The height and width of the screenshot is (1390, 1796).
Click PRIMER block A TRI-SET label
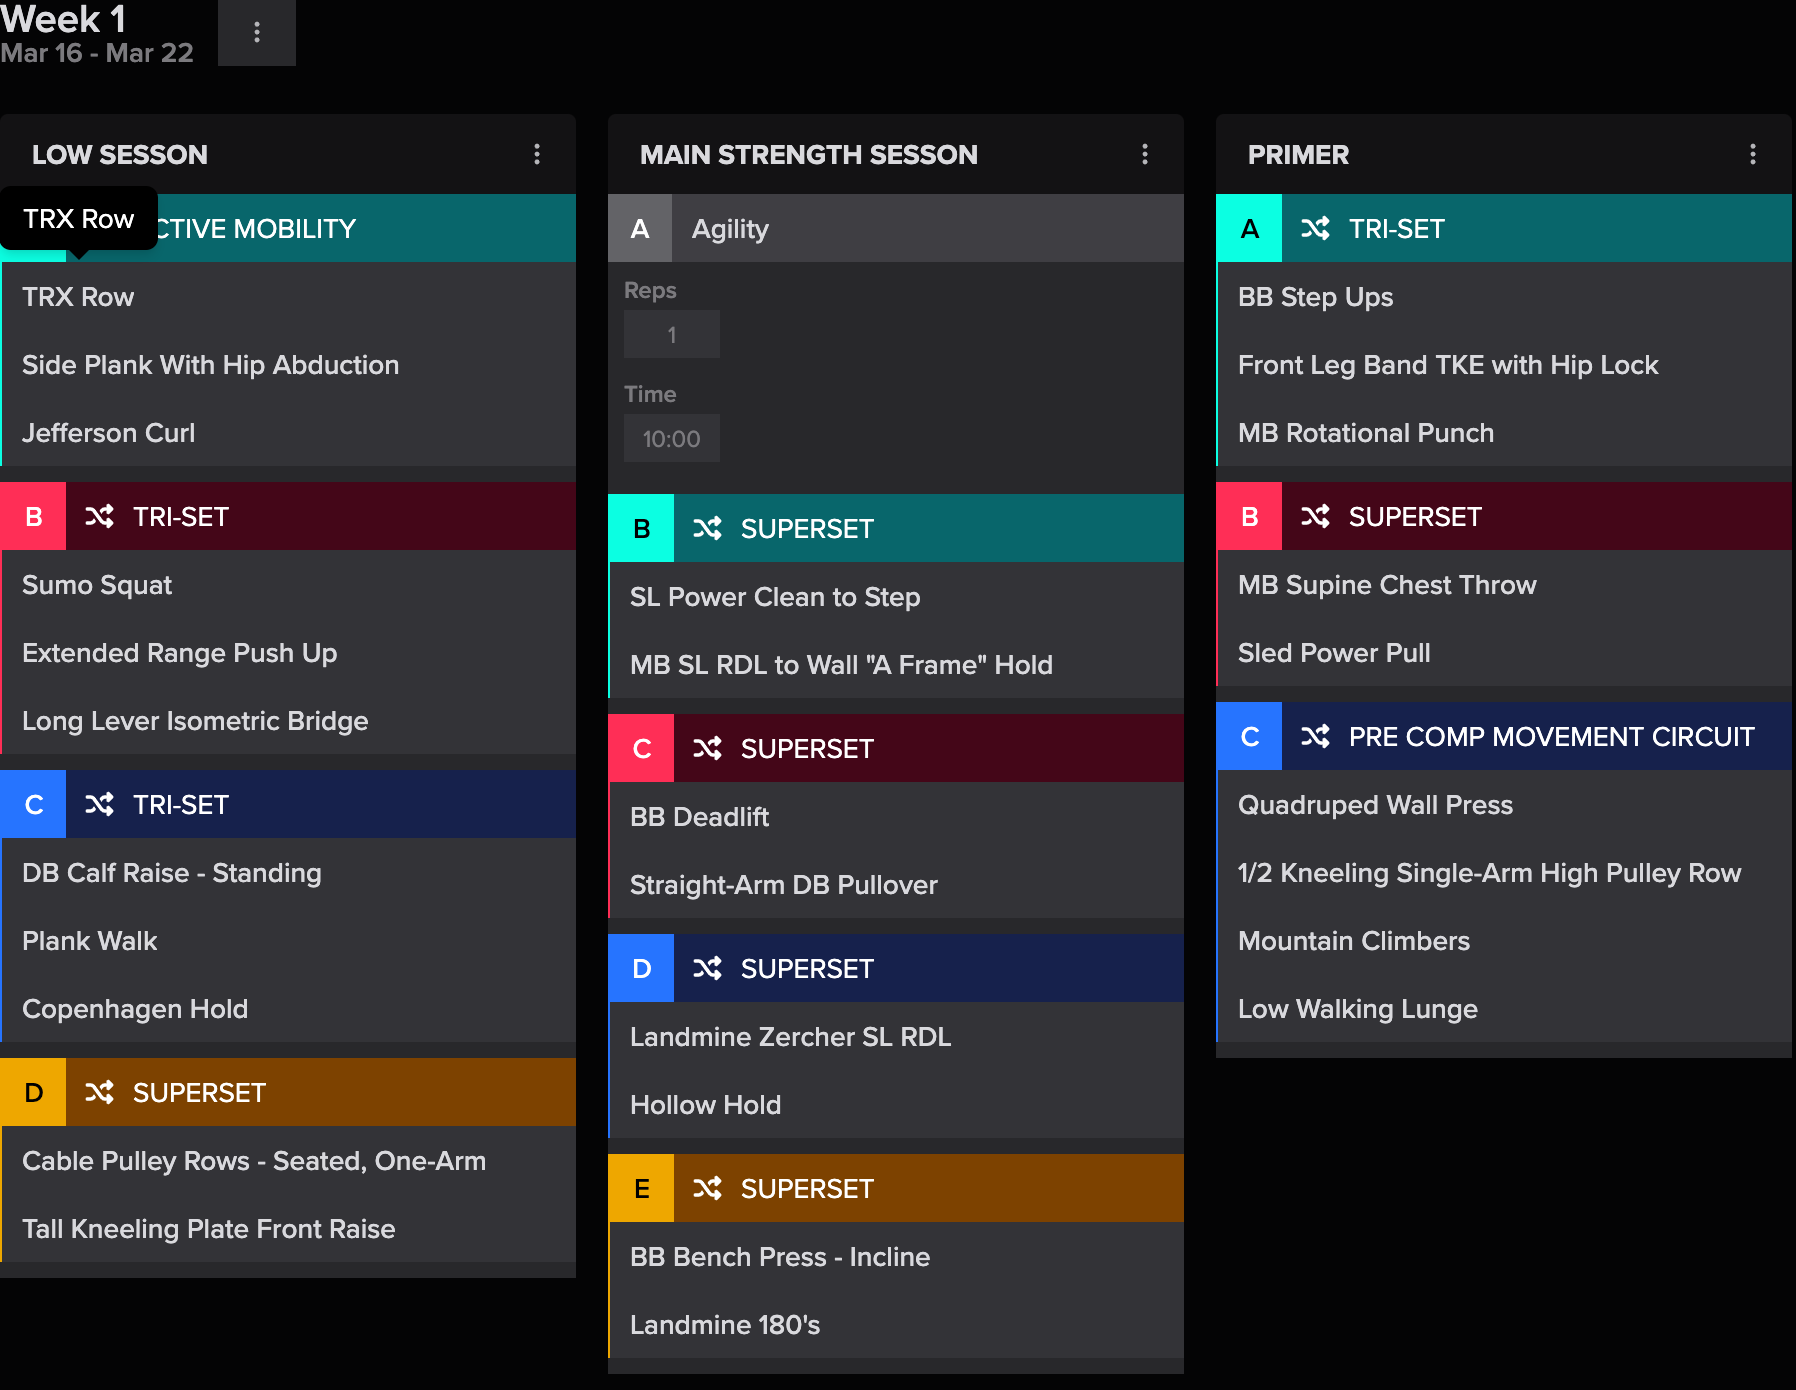pos(1397,228)
